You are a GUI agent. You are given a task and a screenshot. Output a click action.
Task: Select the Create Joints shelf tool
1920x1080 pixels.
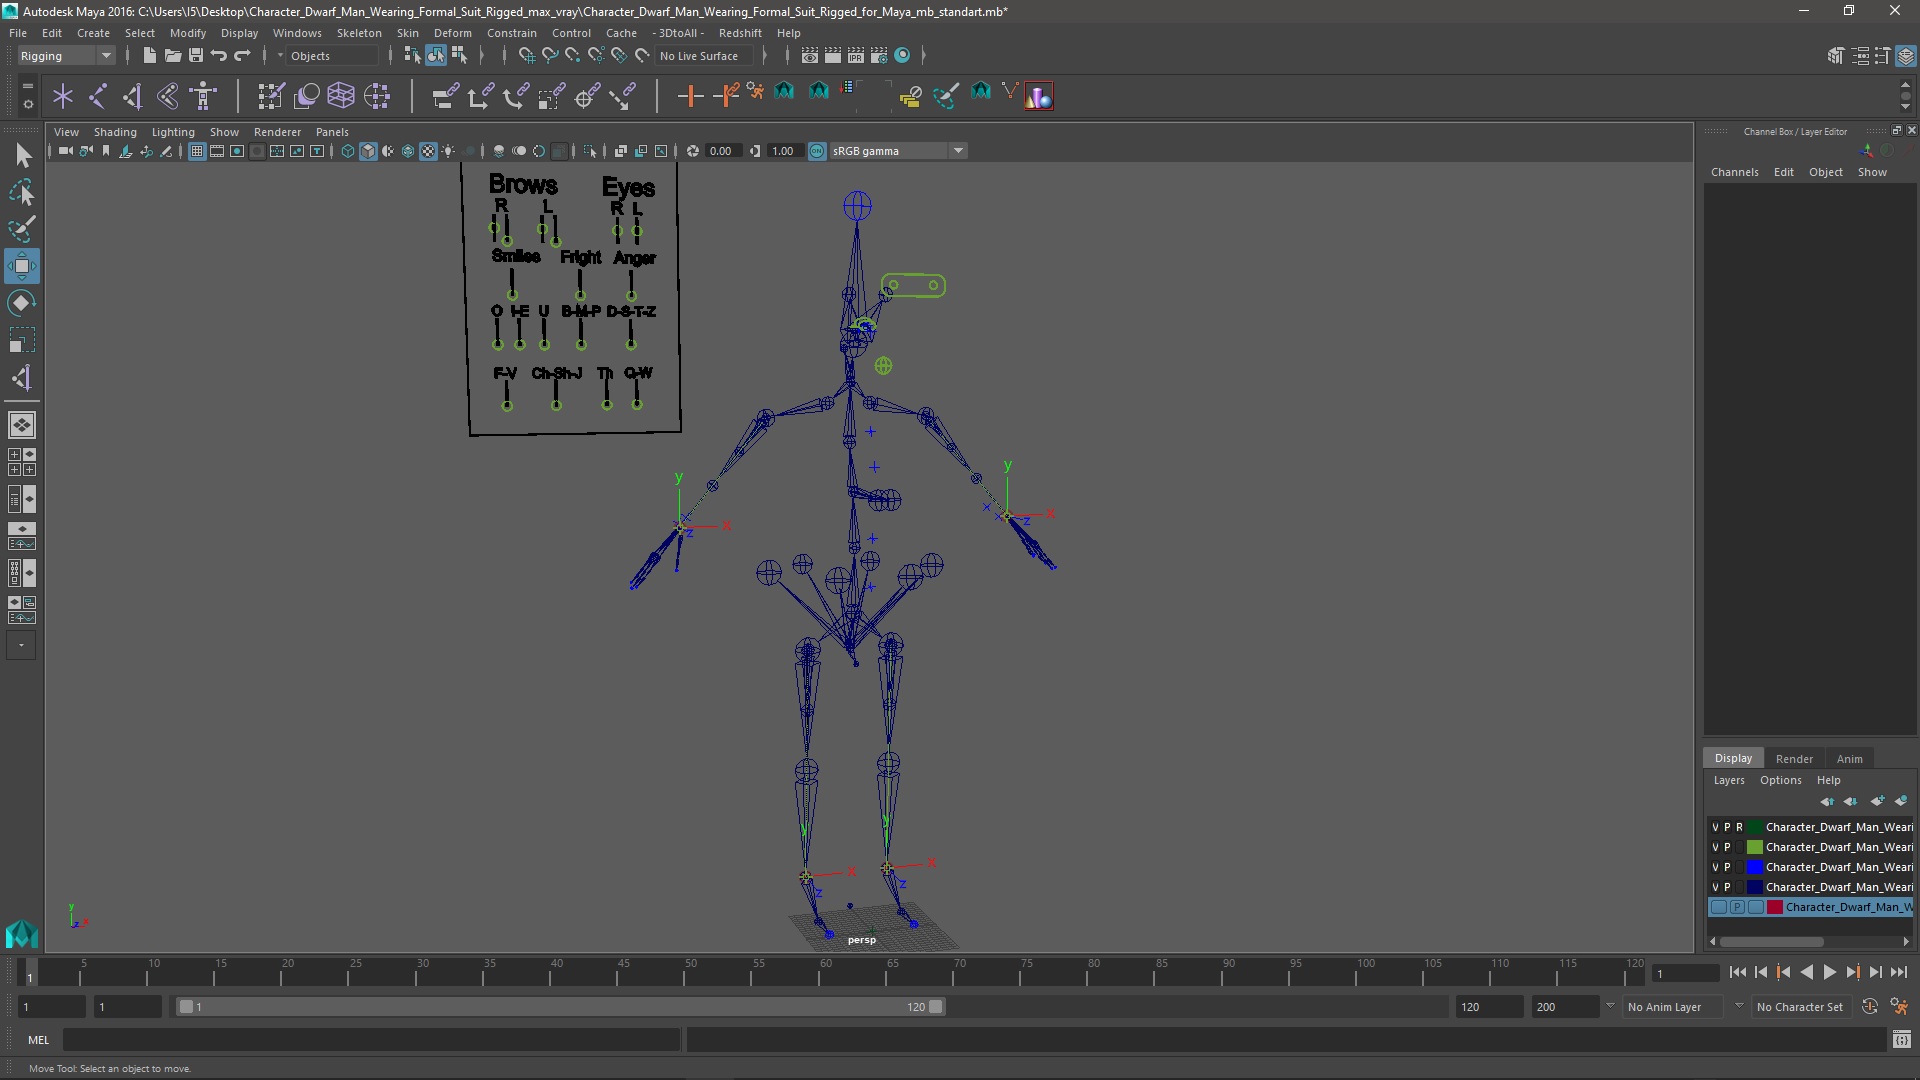(98, 96)
